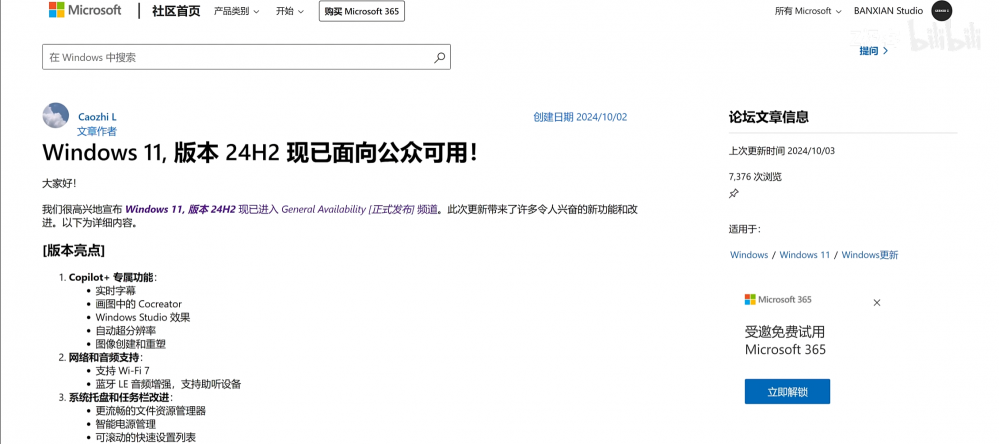Expand the 开始 dropdown menu
999x444 pixels.
[290, 11]
